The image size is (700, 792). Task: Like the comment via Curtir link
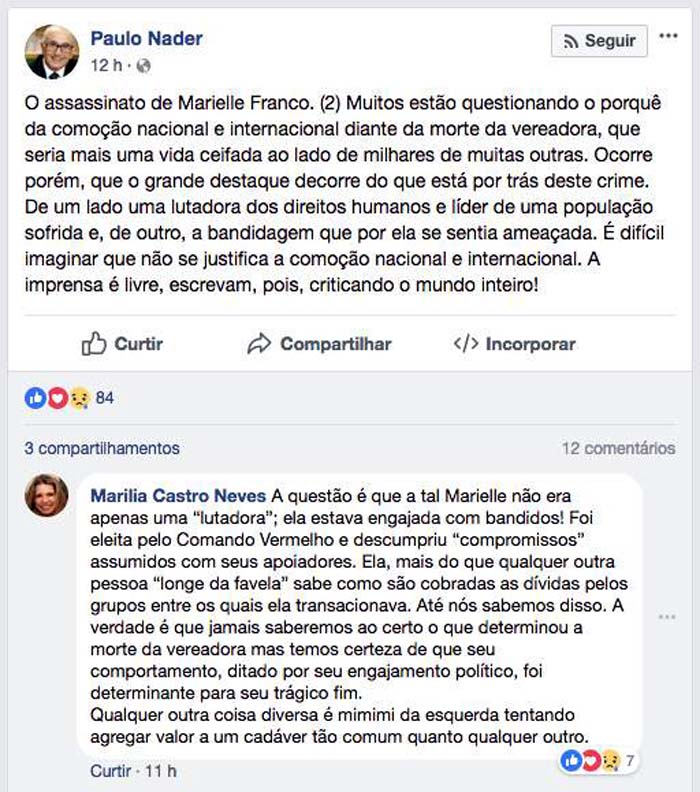click(110, 771)
